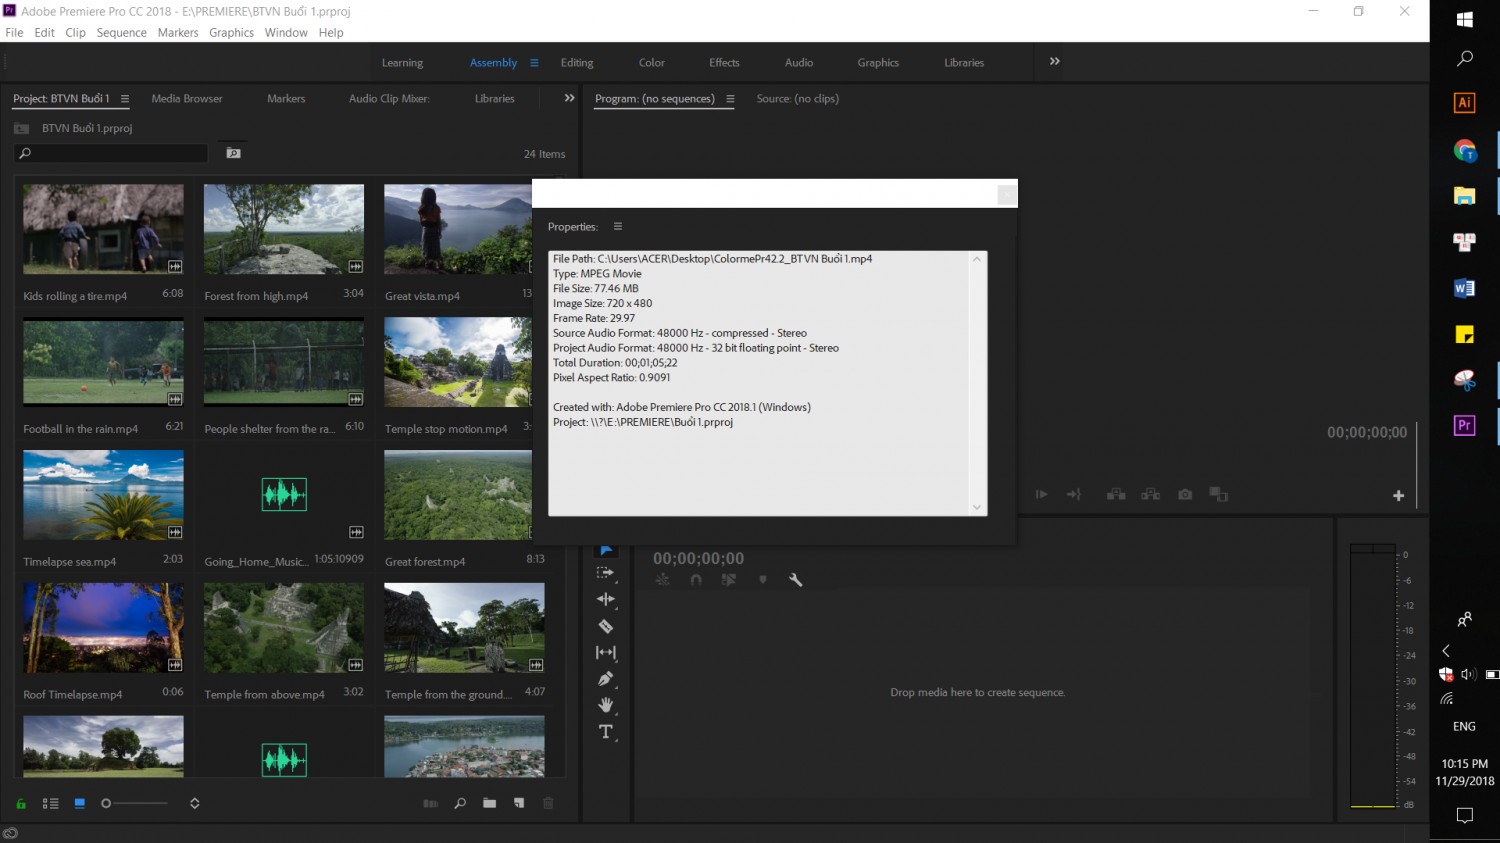Switch Project panel to List View
The image size is (1500, 843).
coord(50,803)
